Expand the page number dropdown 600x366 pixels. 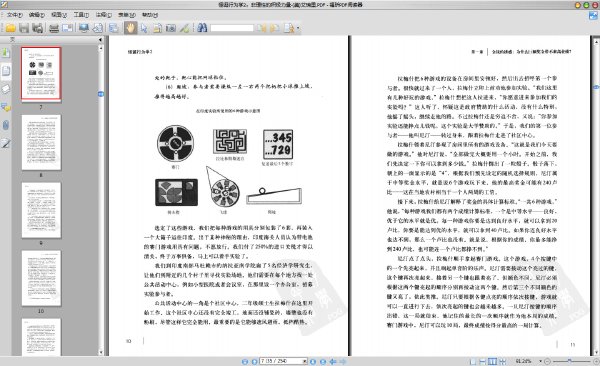pos(305,361)
